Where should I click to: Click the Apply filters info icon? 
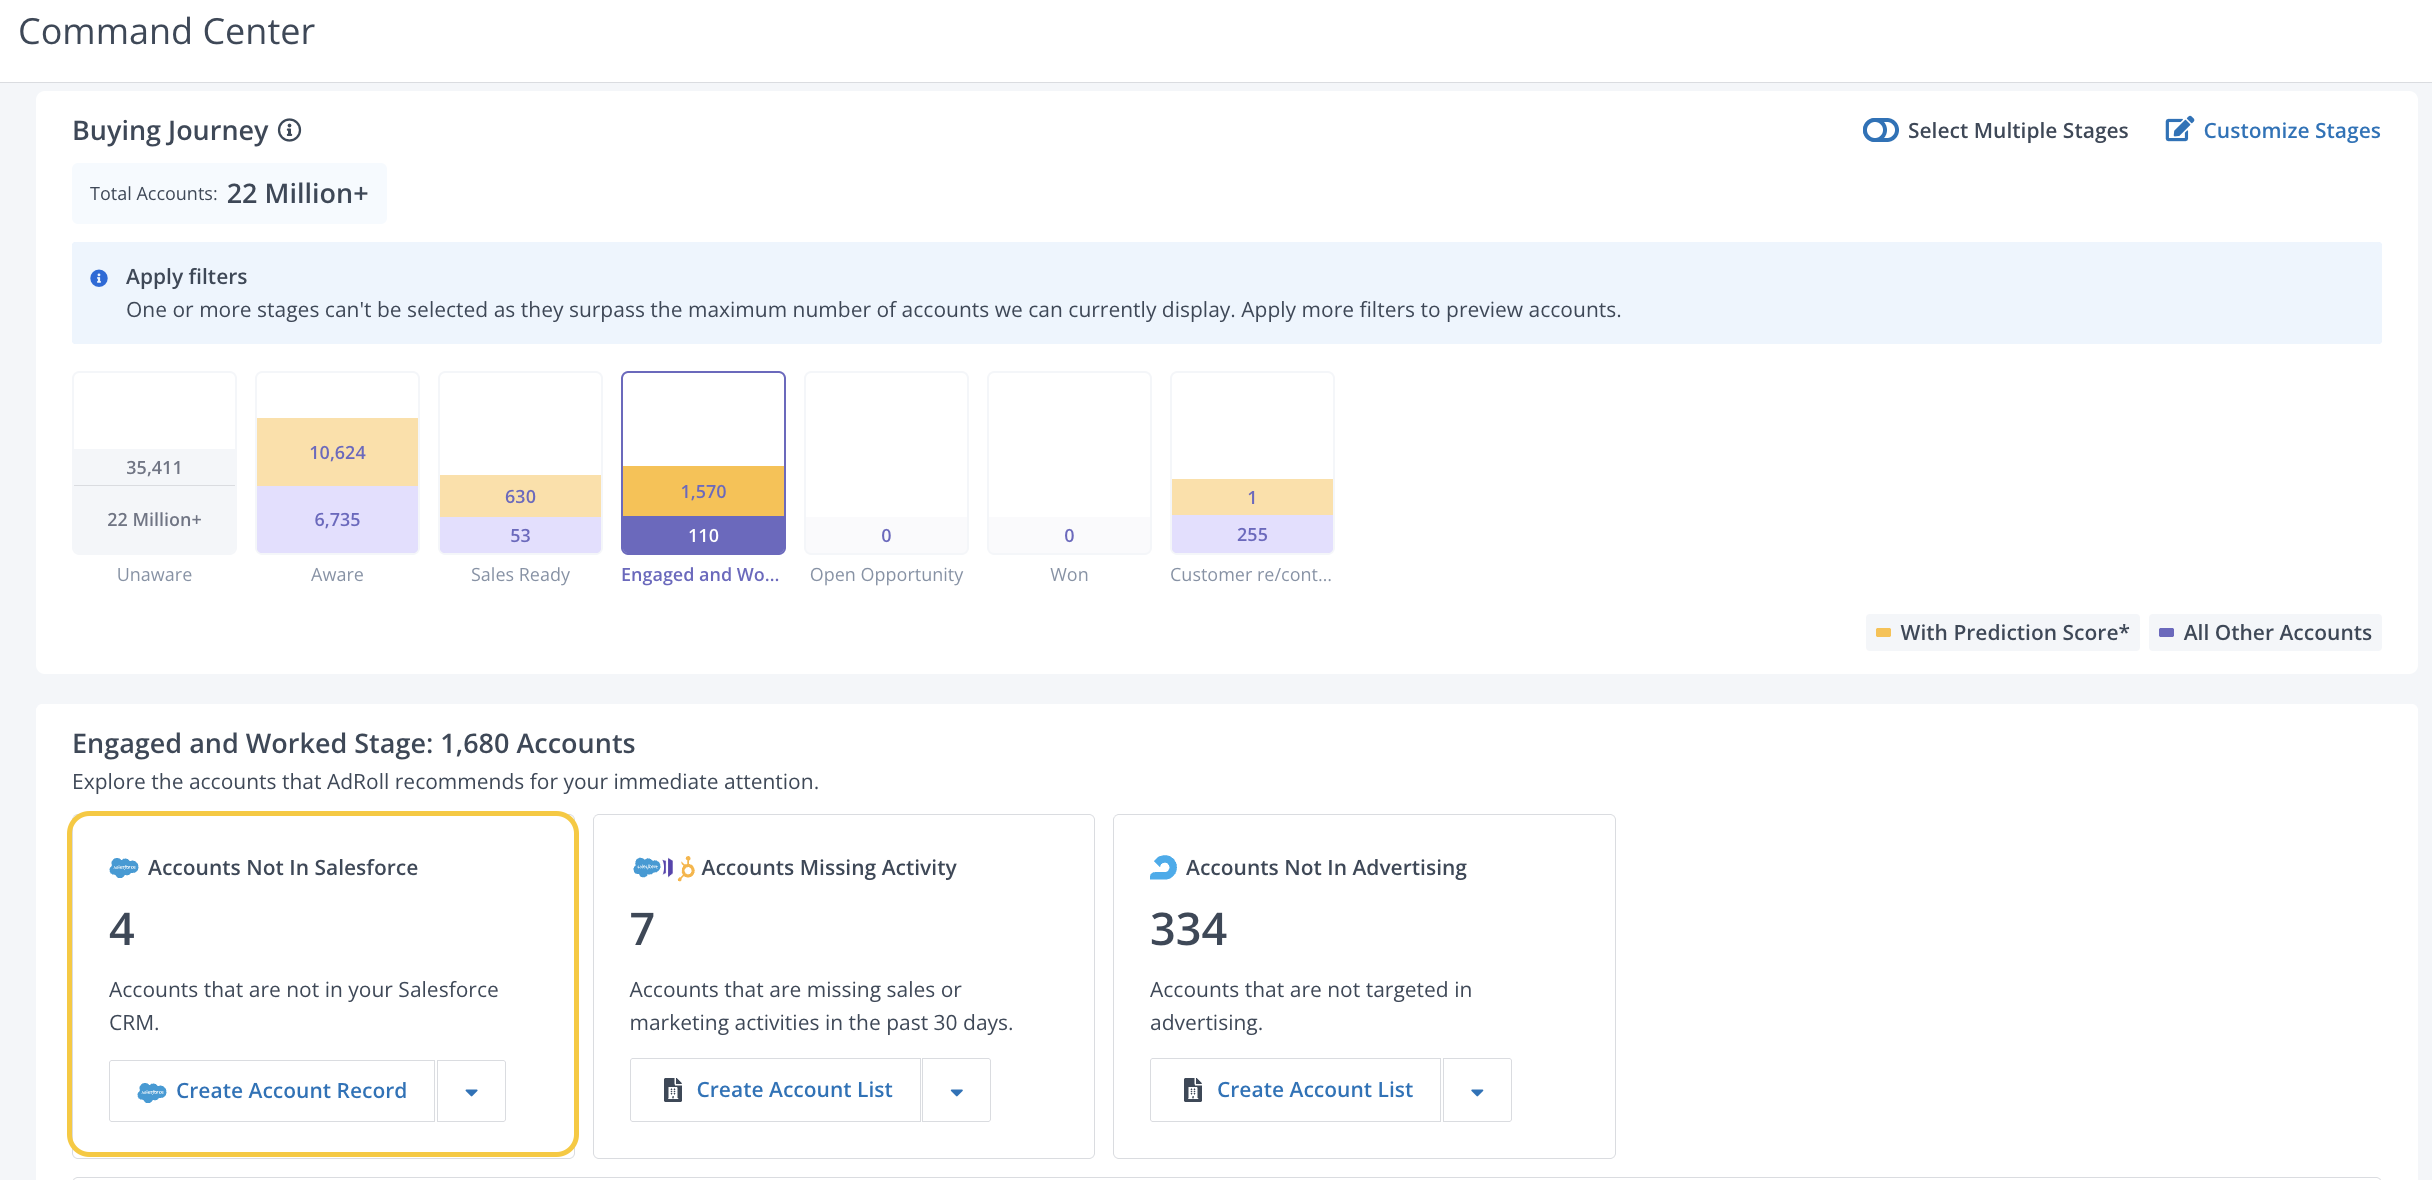click(x=99, y=278)
